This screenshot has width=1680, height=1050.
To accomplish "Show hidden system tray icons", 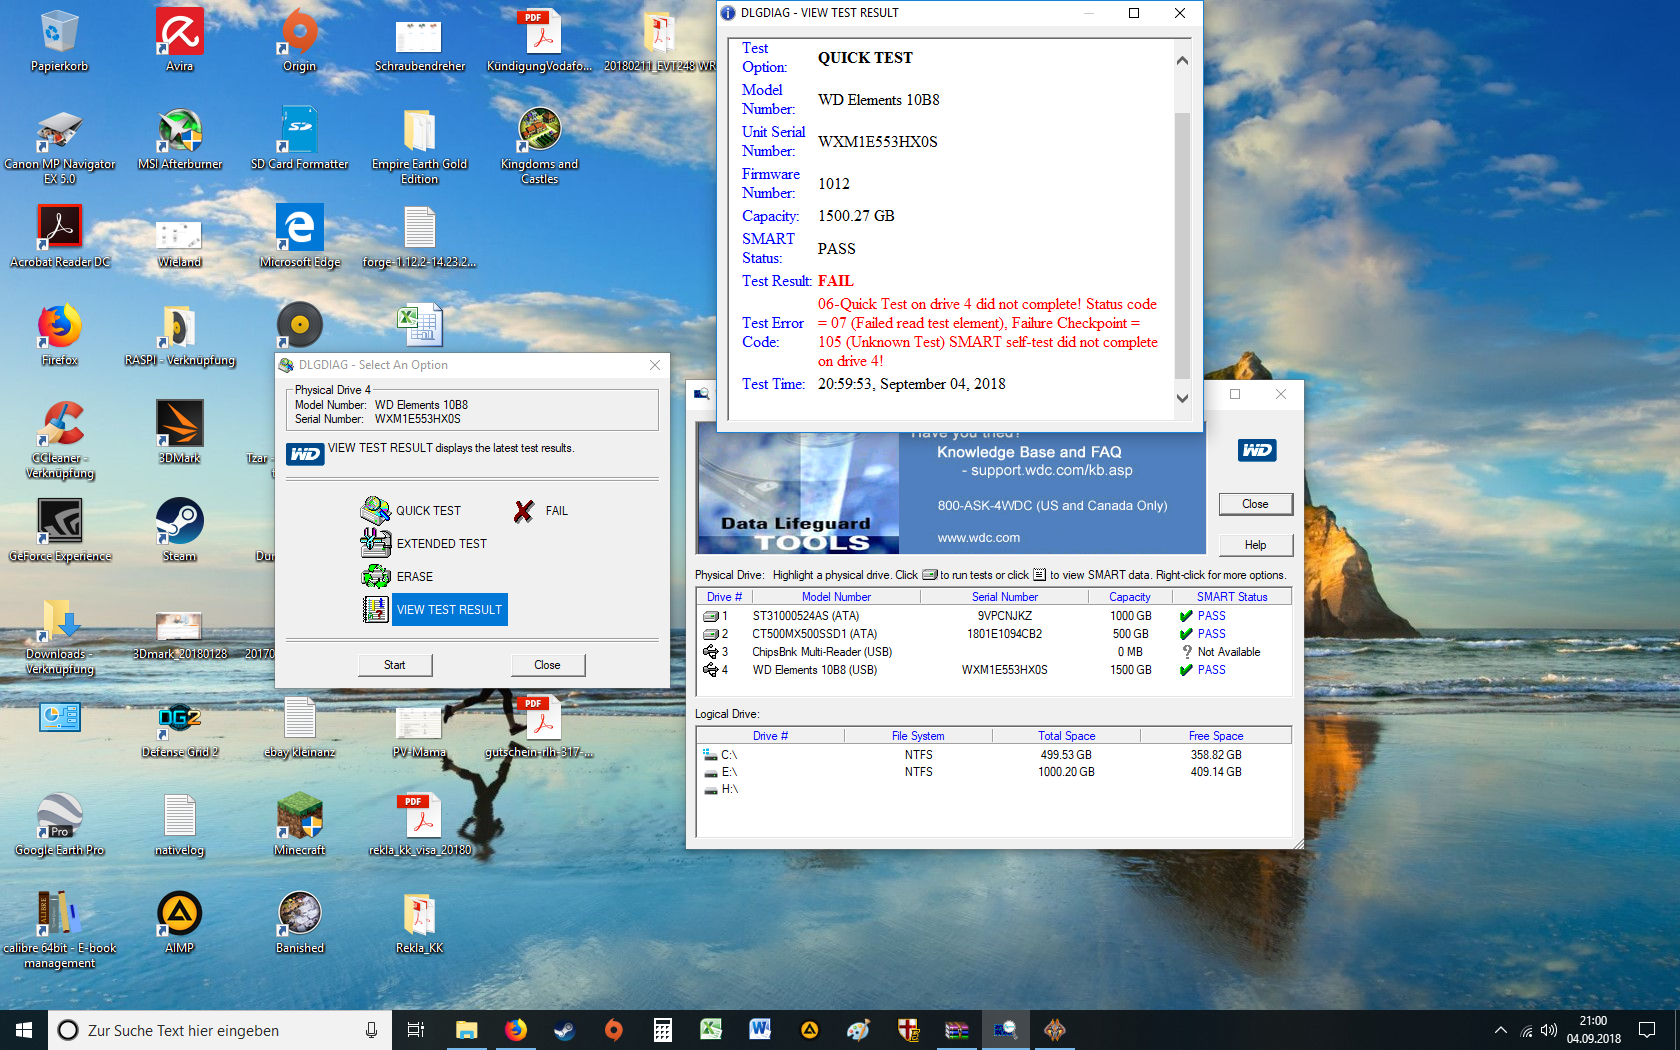I will point(1500,1030).
